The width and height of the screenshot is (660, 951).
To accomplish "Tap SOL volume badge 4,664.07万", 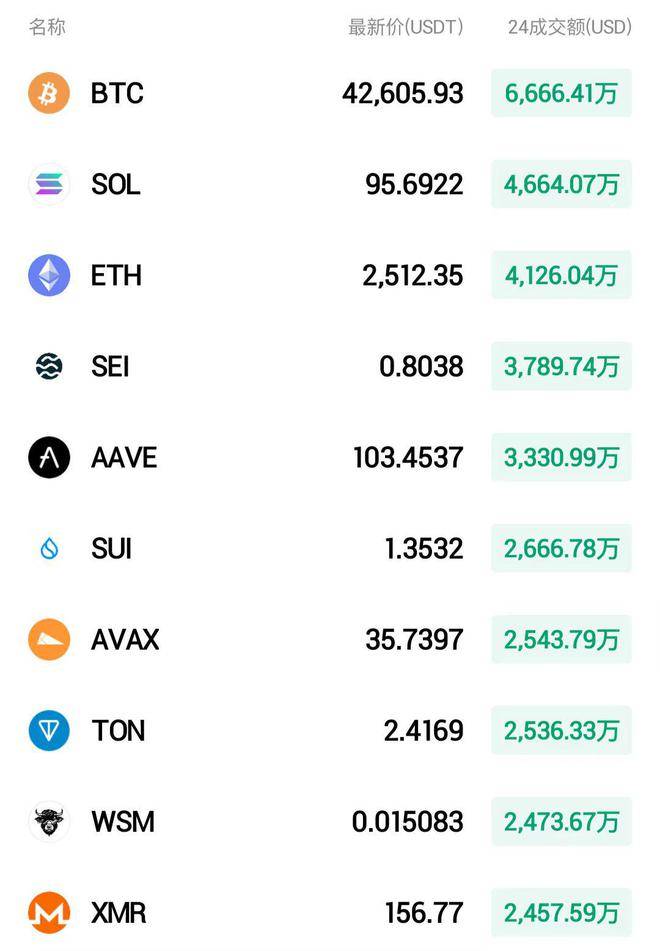I will (x=561, y=184).
